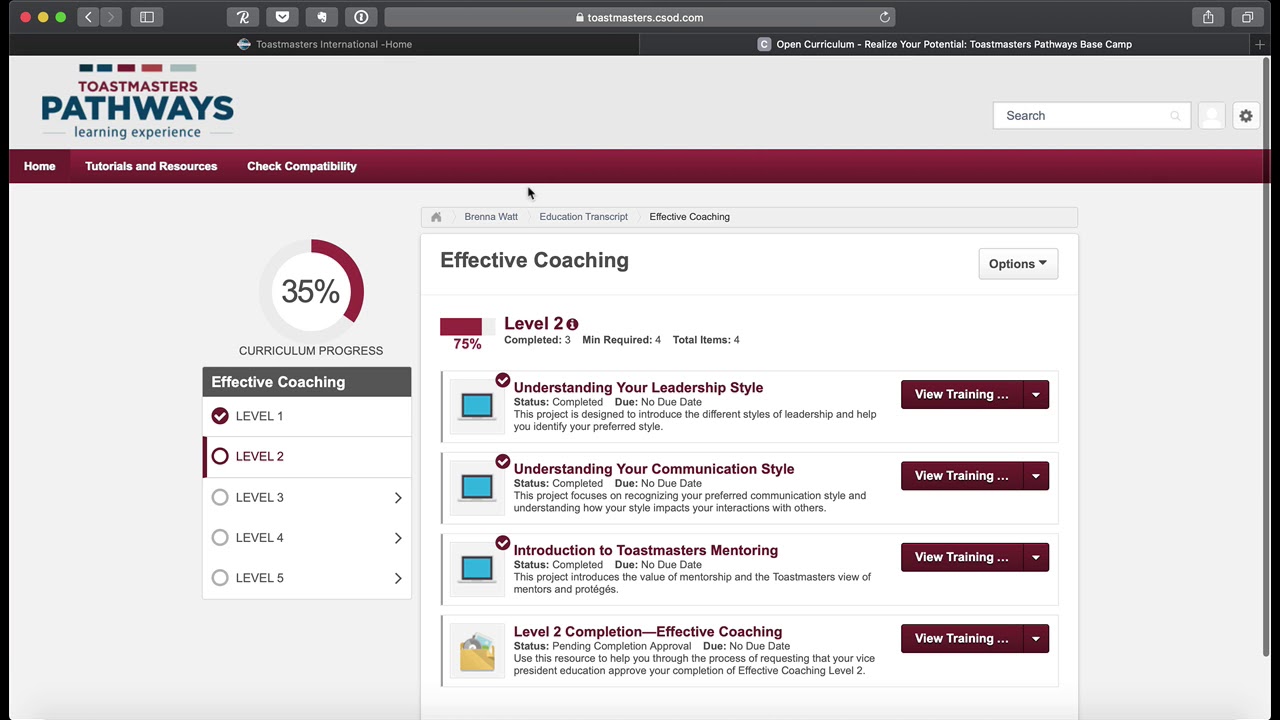The image size is (1280, 720).
Task: Click the Introduction to Toastmasters Mentoring computer icon
Action: pos(477,569)
